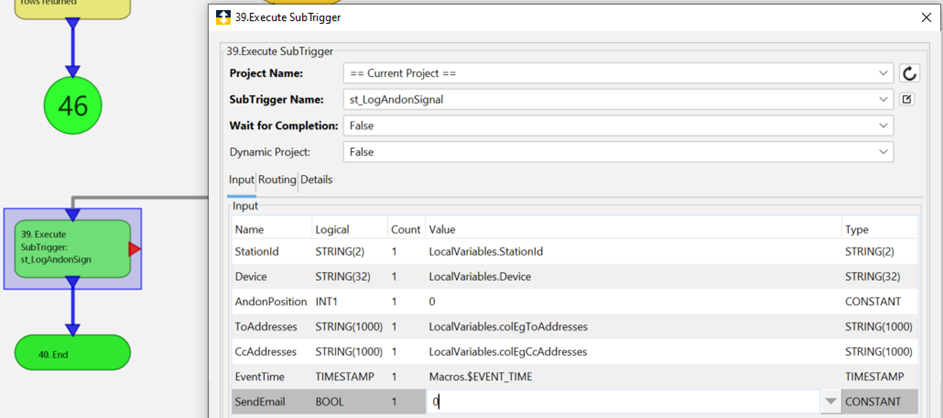Open the SendEmail value dropdown arrow
The width and height of the screenshot is (943, 418).
829,402
